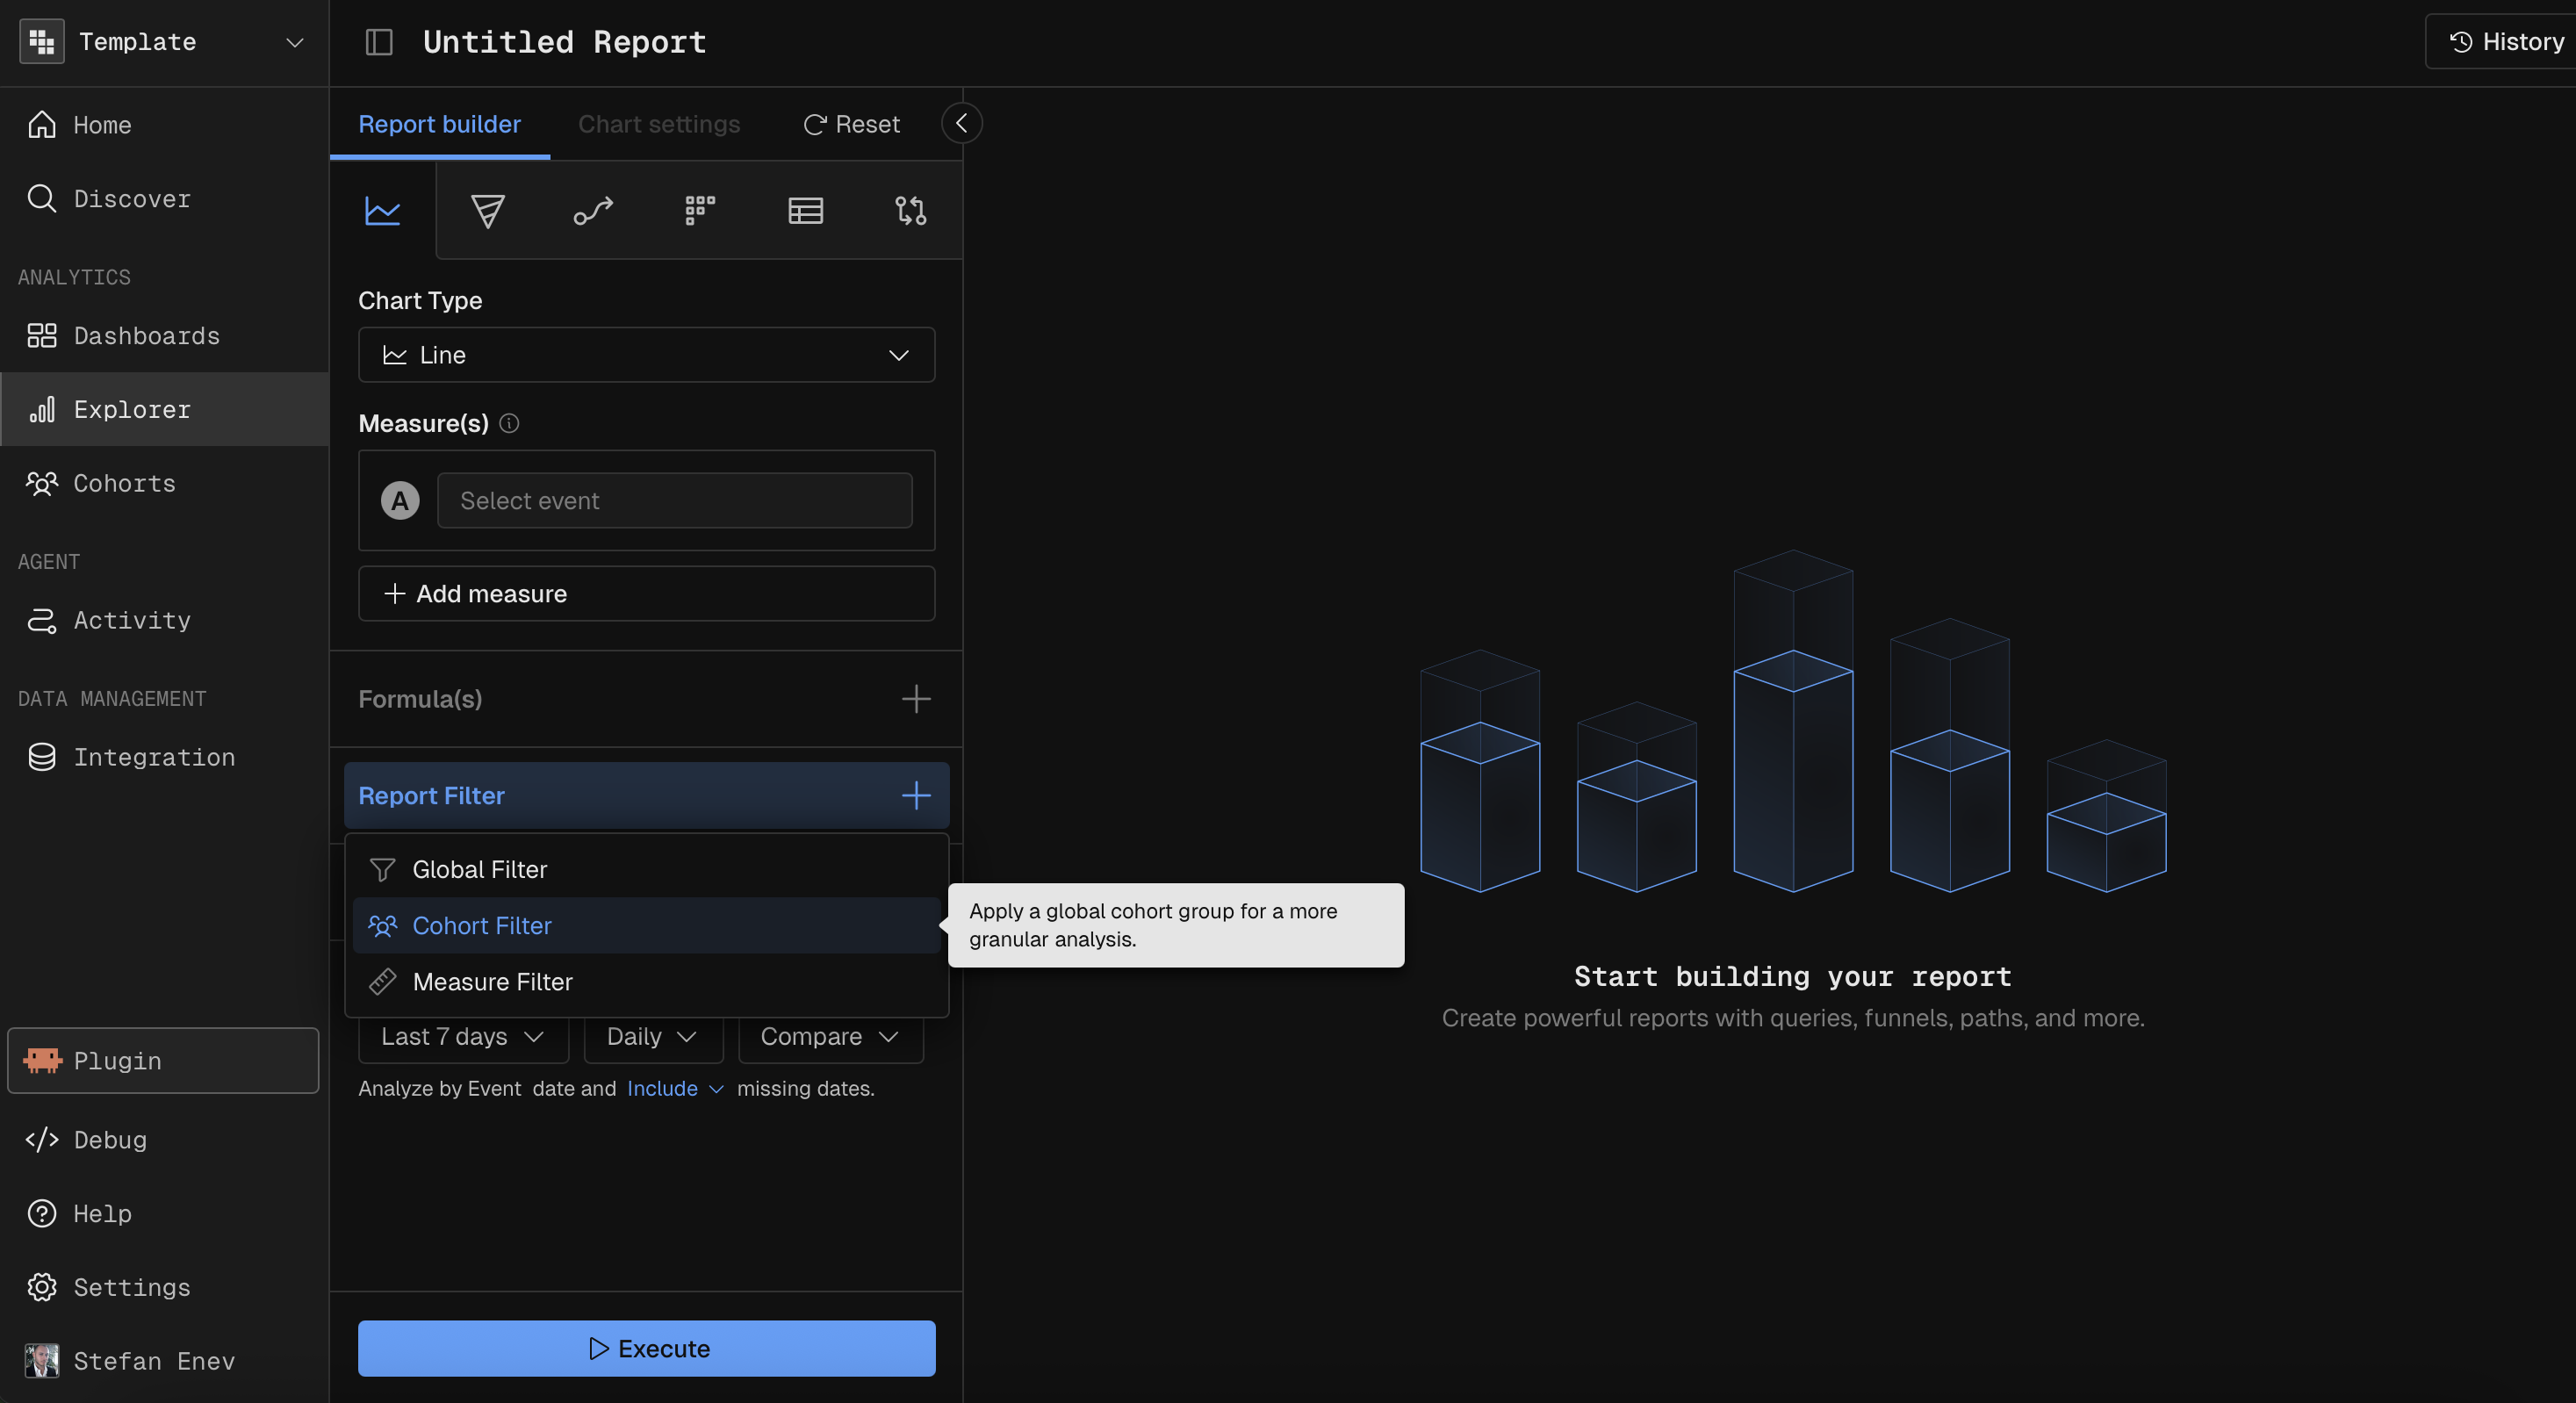Viewport: 2576px width, 1403px height.
Task: Switch to the Report builder tab
Action: [440, 124]
